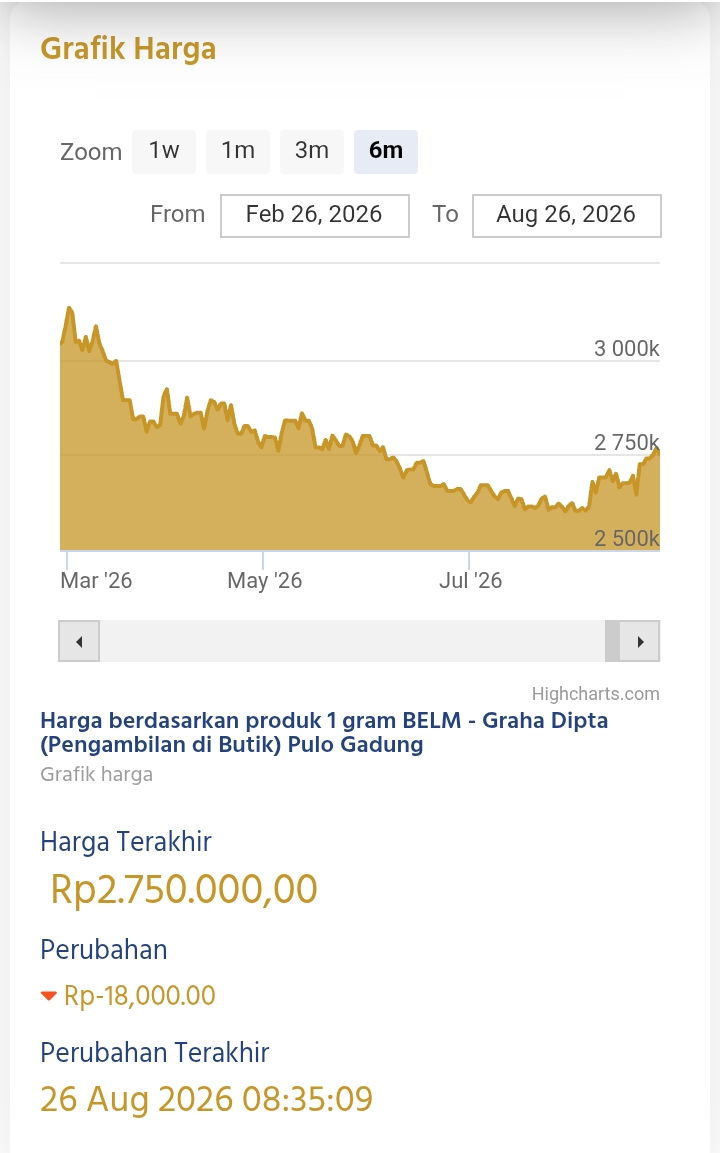Click the chart peak near early March
Screen dimensions: 720x1153
coord(70,309)
